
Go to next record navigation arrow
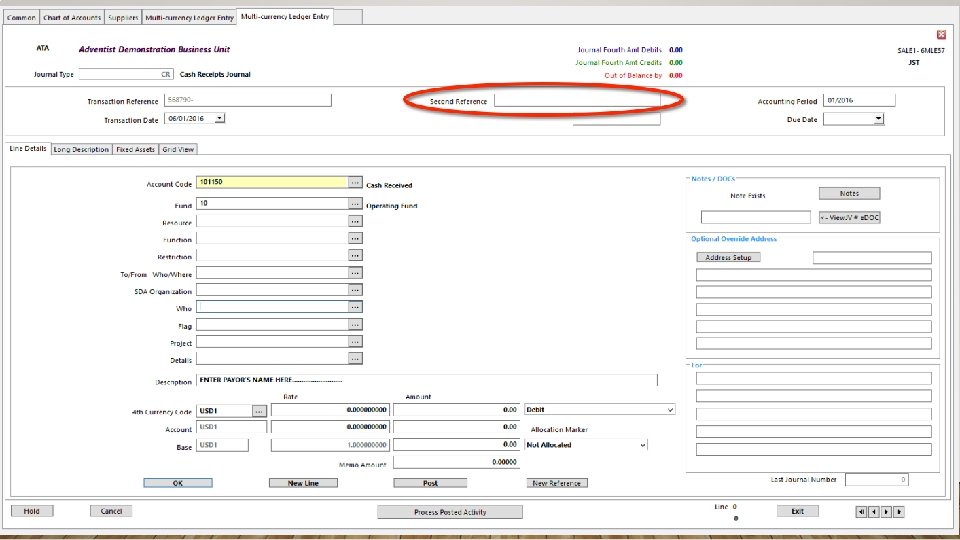coord(886,511)
